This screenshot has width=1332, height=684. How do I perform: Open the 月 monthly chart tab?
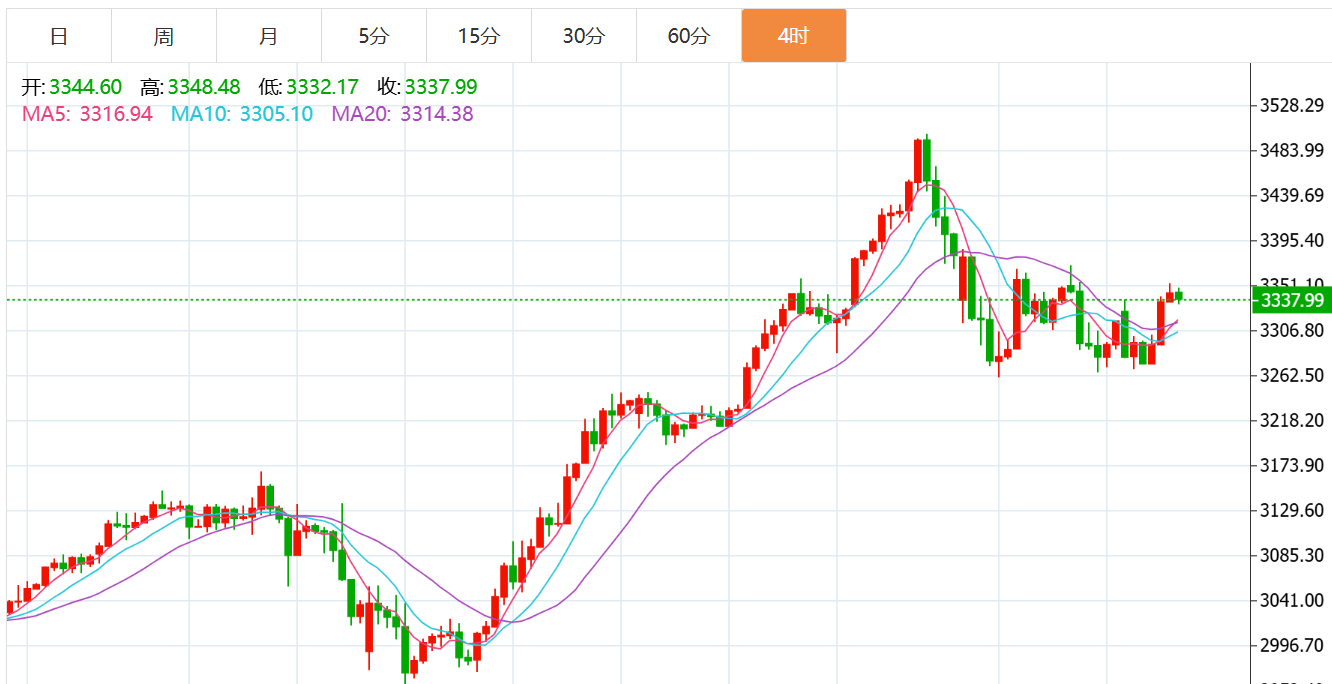(269, 36)
